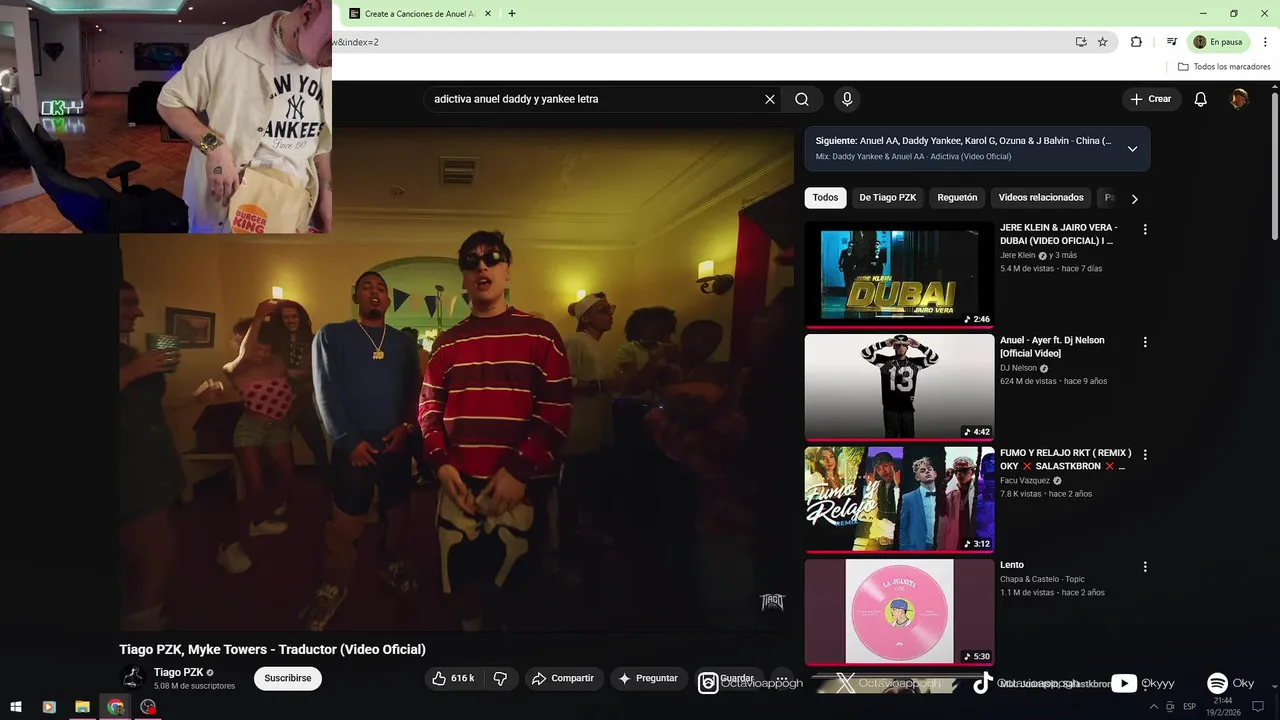Open options menu for Anuel Ayer video

[1145, 342]
